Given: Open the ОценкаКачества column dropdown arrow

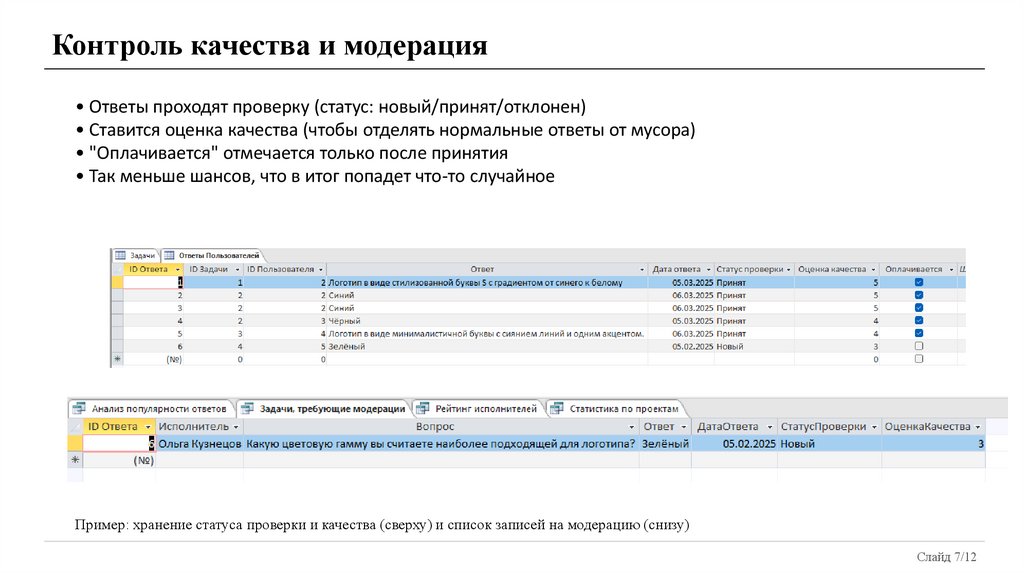Looking at the screenshot, I should pos(978,427).
